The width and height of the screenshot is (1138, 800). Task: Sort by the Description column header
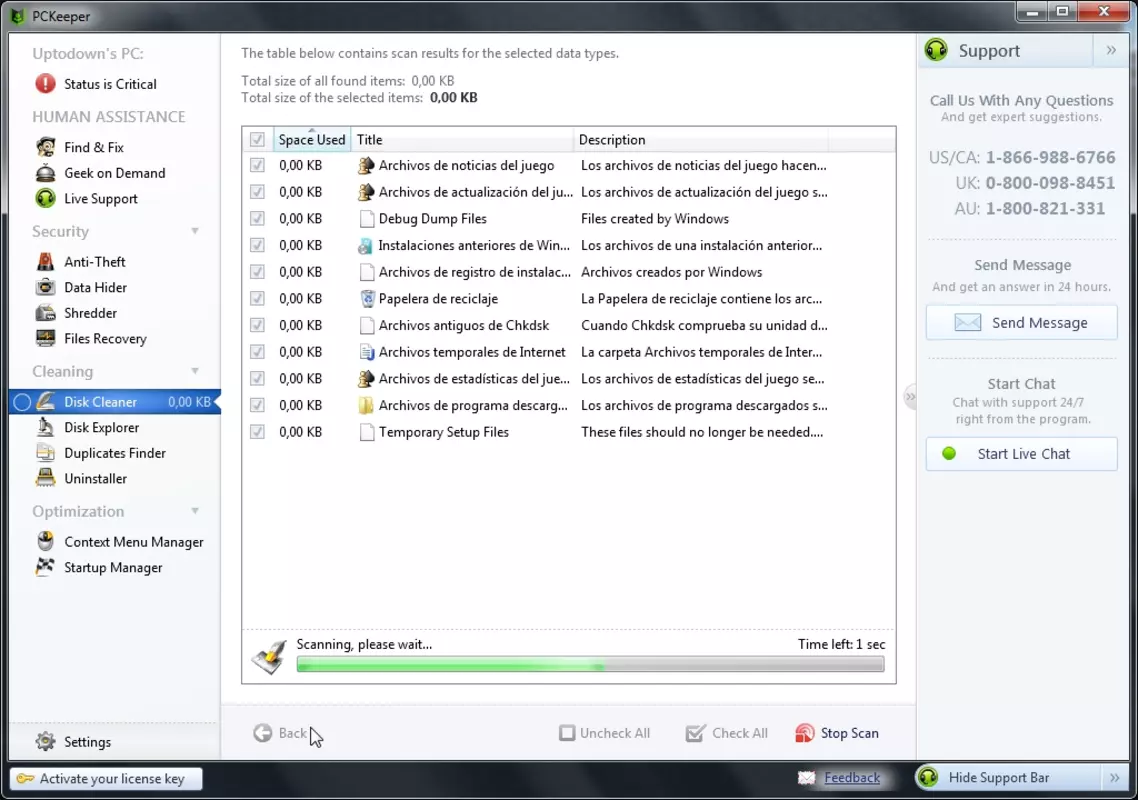pyautogui.click(x=700, y=139)
